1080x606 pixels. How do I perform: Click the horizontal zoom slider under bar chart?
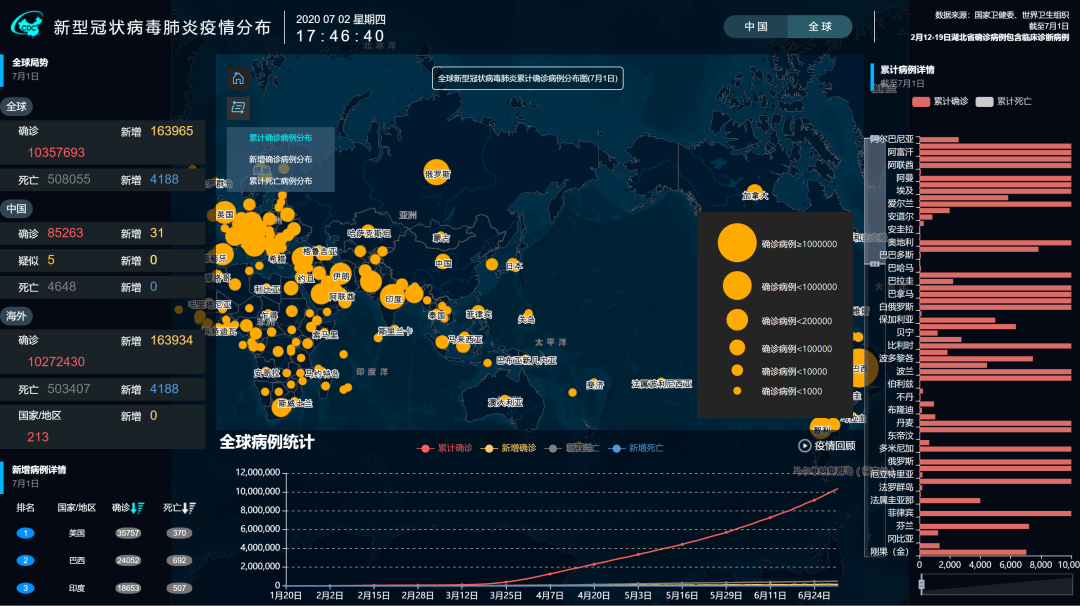pos(996,584)
